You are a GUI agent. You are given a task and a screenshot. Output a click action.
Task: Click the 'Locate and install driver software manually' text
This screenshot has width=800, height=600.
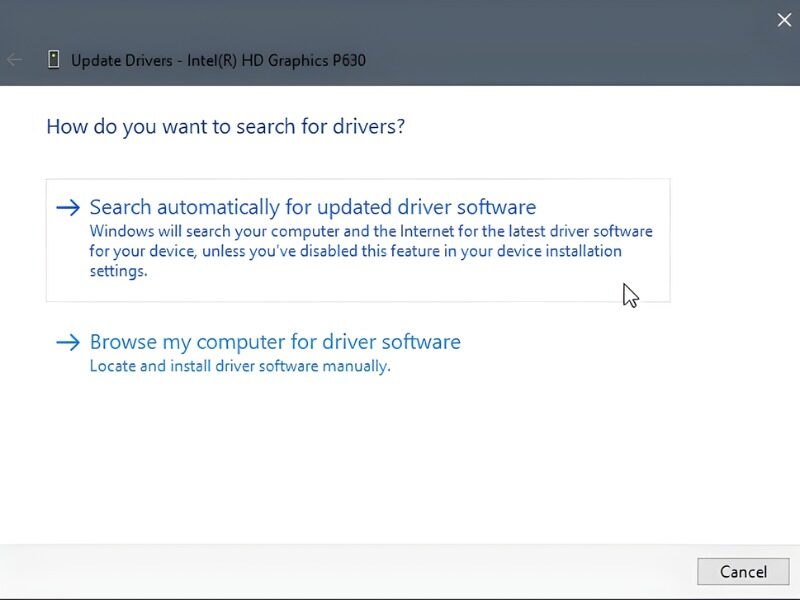click(239, 366)
